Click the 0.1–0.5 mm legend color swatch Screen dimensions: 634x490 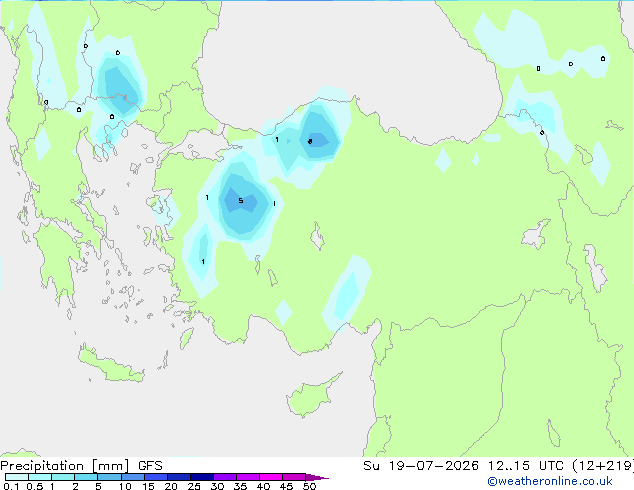point(17,477)
